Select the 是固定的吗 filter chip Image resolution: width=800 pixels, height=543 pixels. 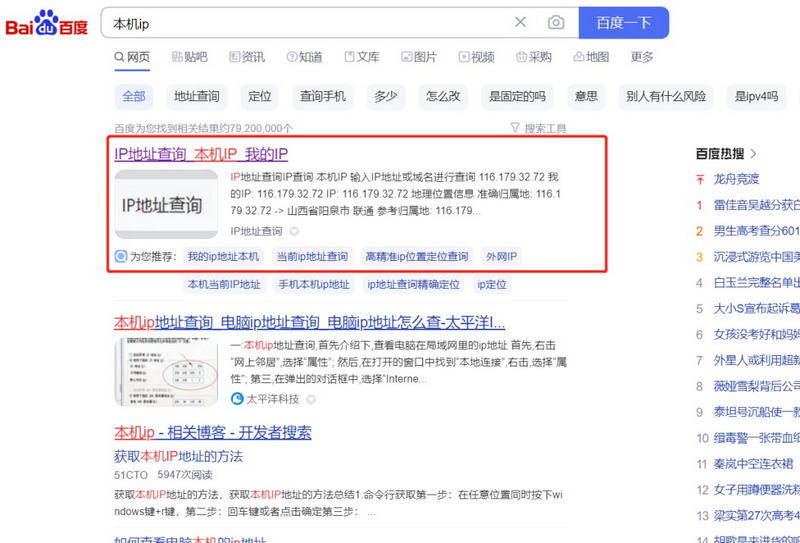[517, 96]
